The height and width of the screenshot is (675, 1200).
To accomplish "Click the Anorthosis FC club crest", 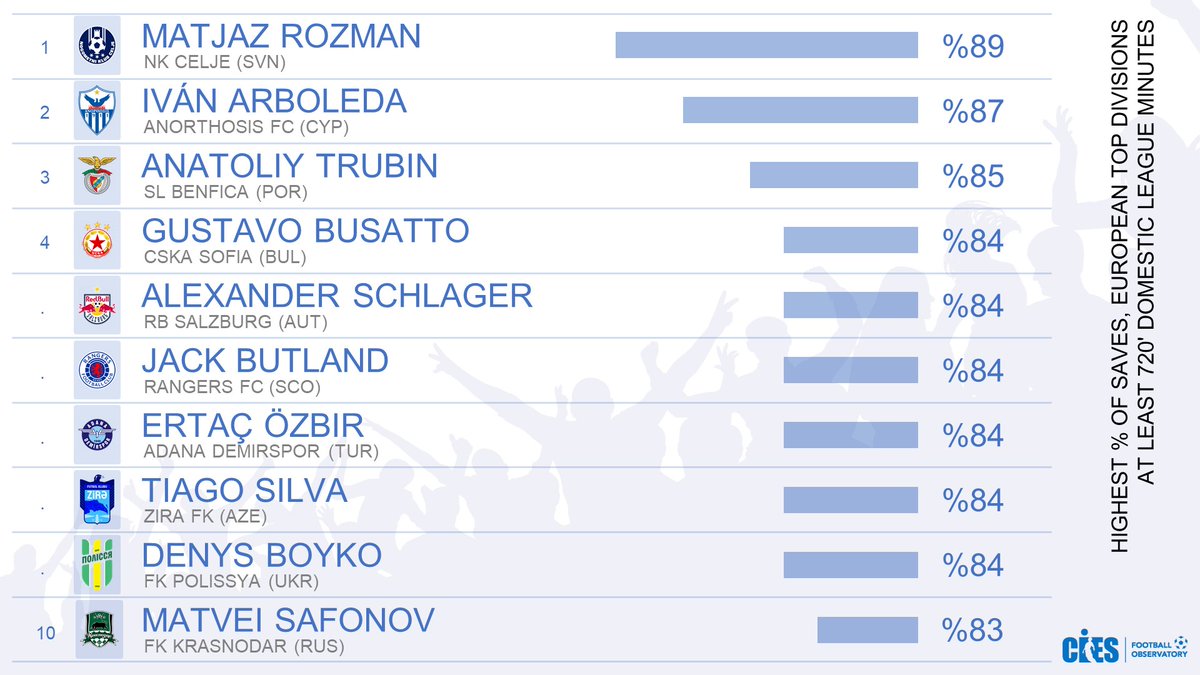I will (x=98, y=110).
